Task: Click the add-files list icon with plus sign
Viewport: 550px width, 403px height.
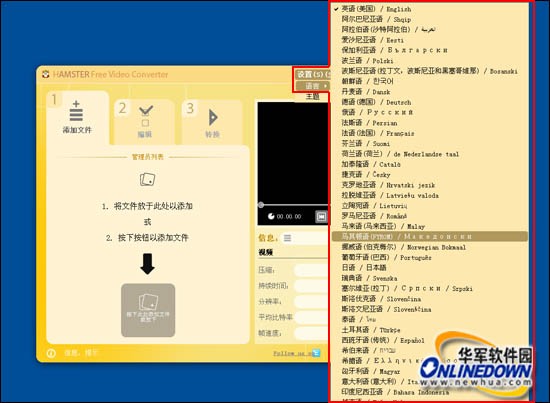Action: click(76, 110)
